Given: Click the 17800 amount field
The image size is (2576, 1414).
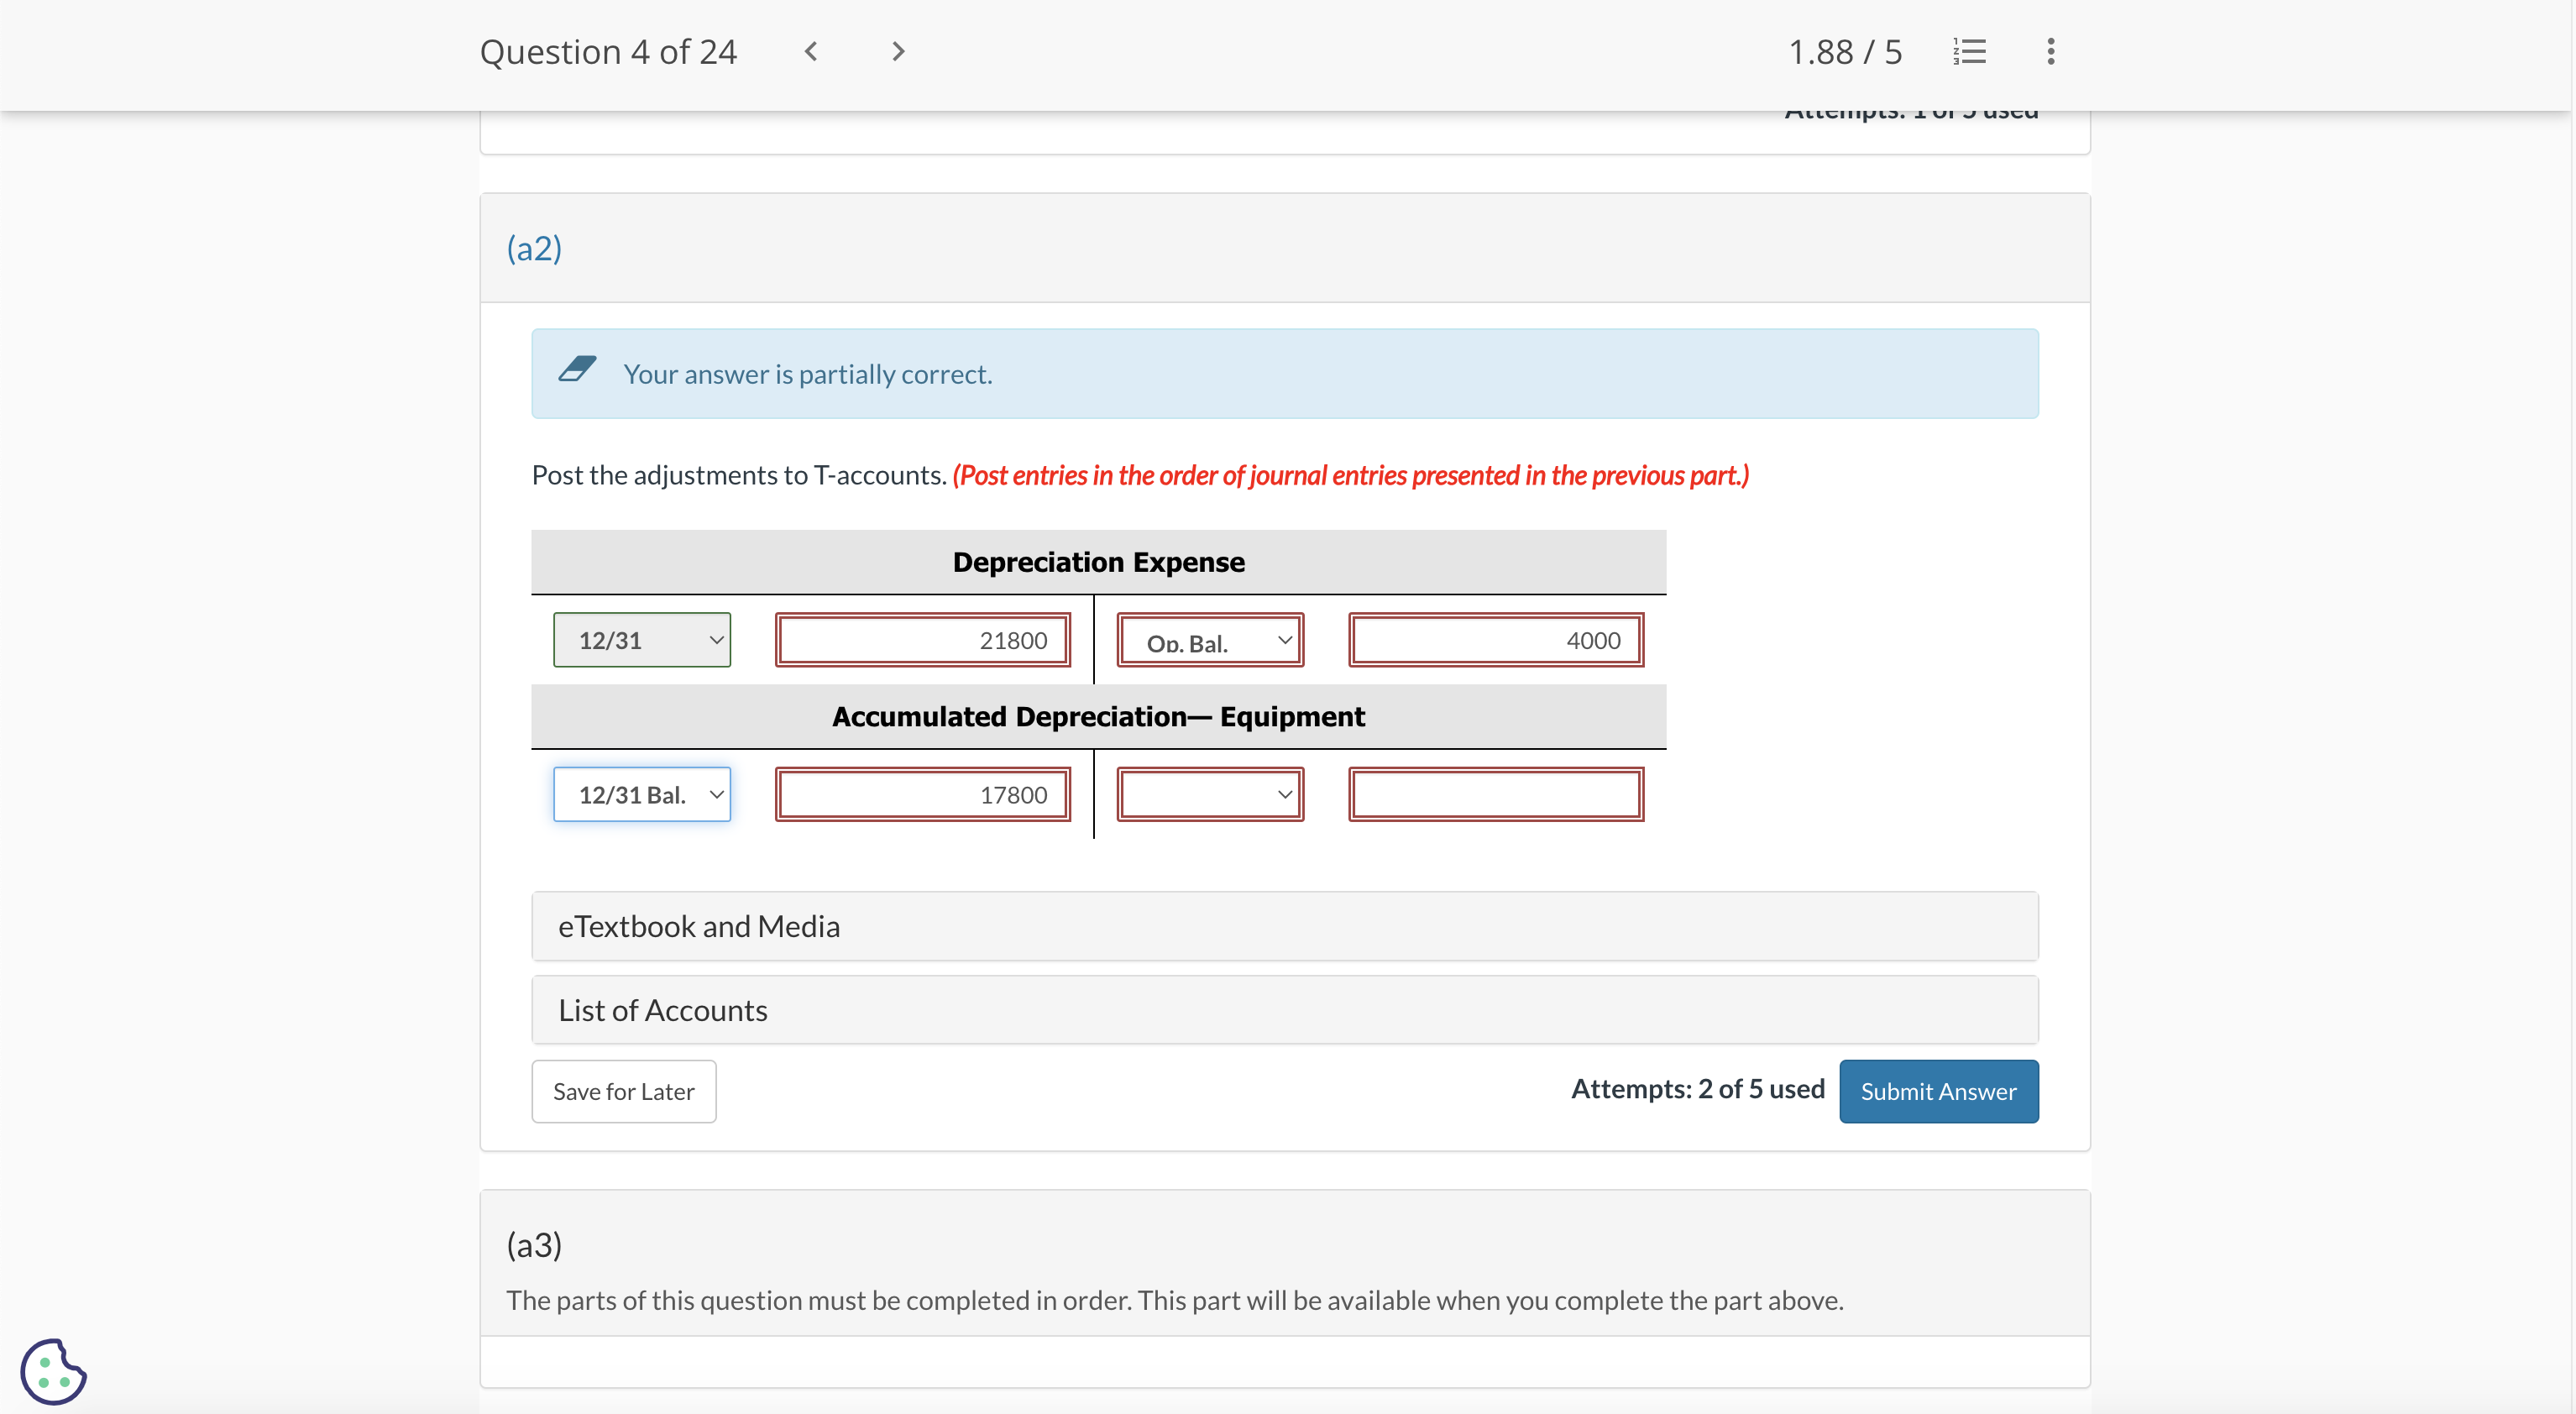Looking at the screenshot, I should pyautogui.click(x=922, y=795).
